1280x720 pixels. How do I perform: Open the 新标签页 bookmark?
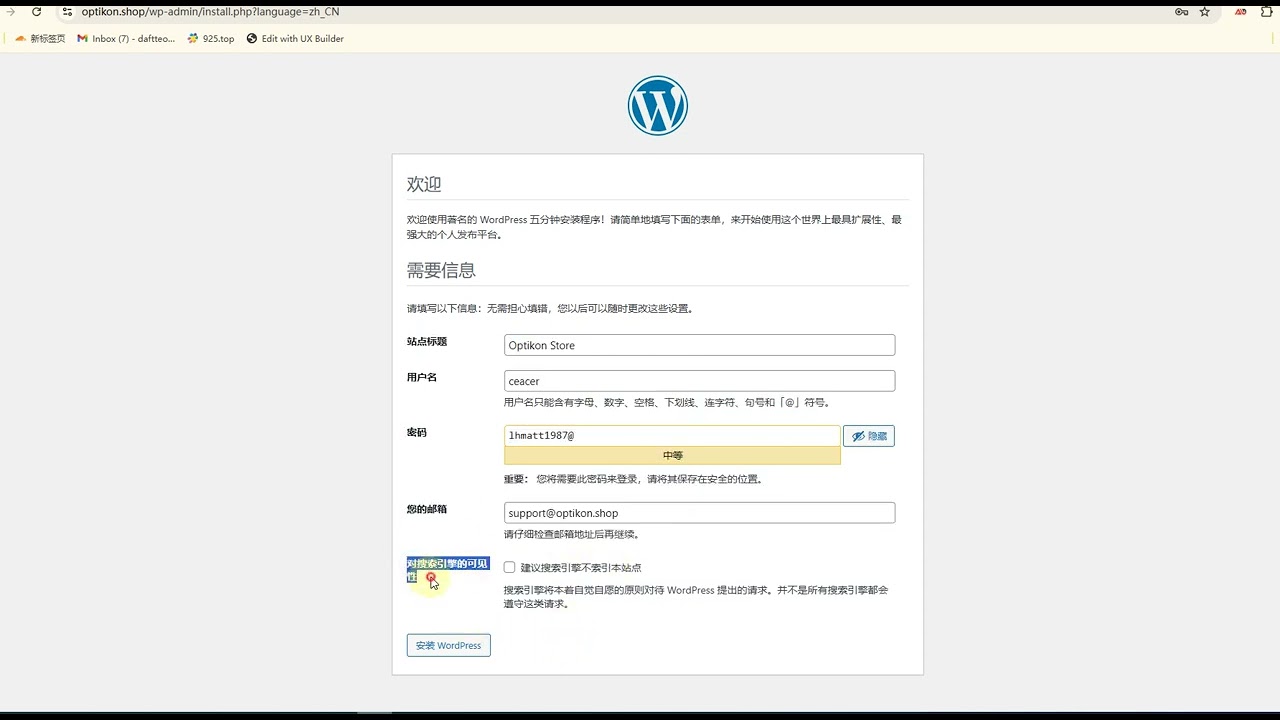click(x=40, y=39)
